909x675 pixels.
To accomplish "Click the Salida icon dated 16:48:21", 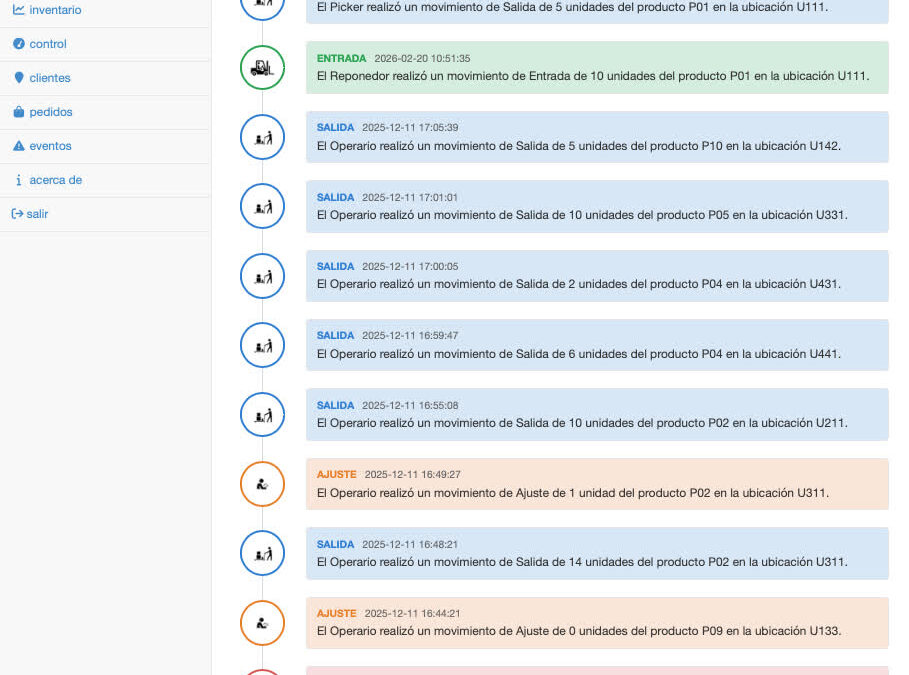I will click(262, 553).
